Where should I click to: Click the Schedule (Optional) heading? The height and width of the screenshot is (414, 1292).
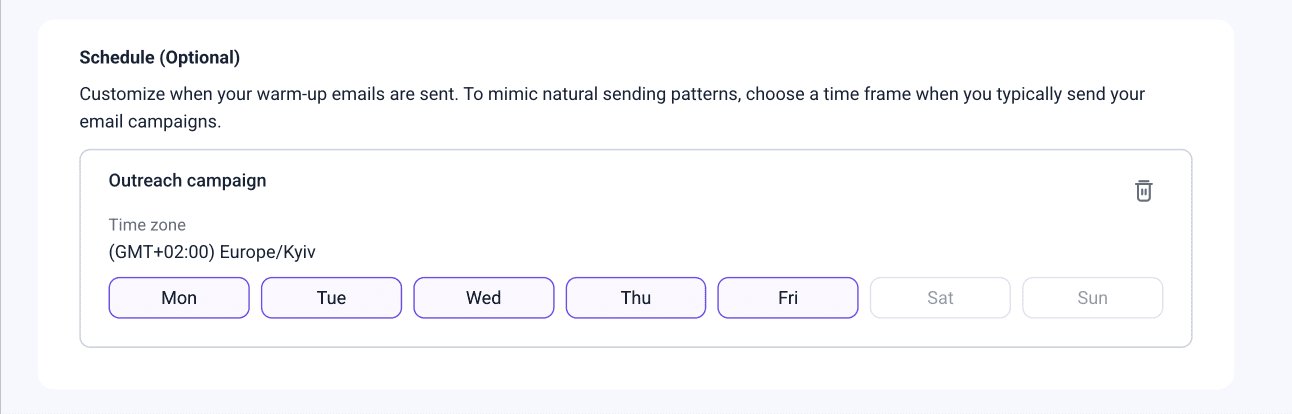tap(160, 57)
